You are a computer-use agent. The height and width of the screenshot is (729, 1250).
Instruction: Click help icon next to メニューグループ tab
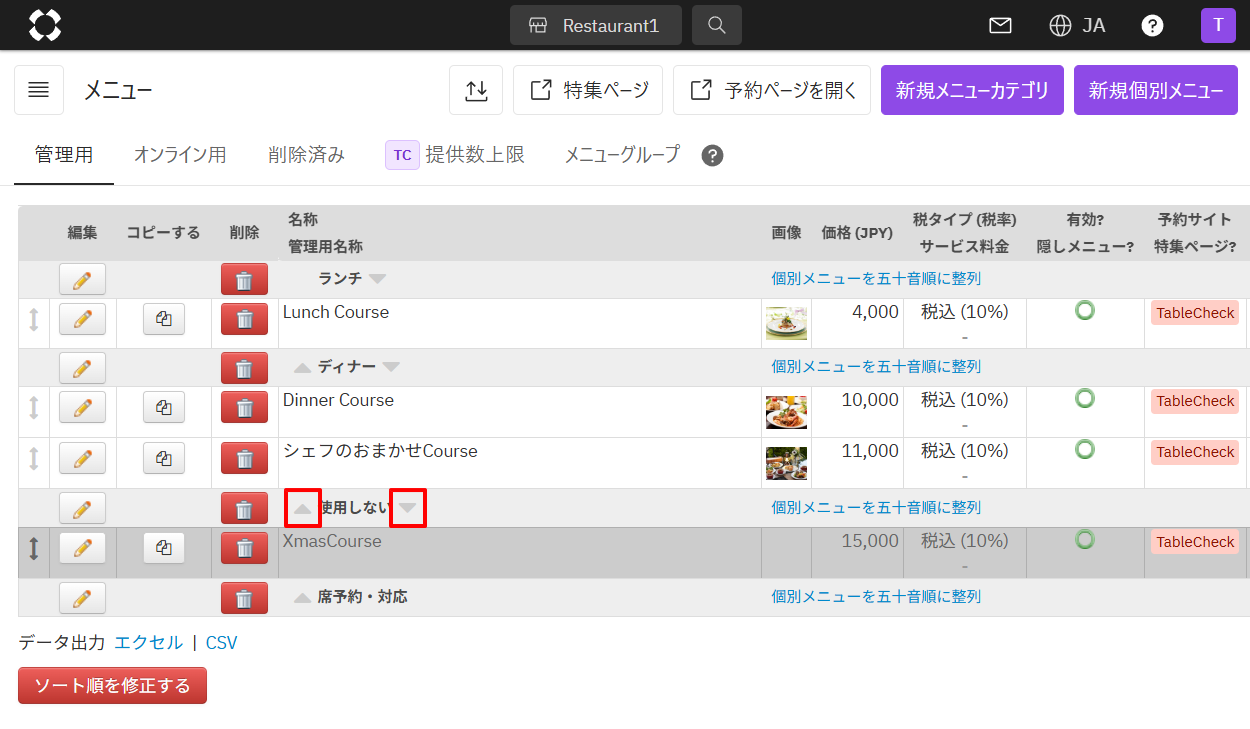(712, 155)
